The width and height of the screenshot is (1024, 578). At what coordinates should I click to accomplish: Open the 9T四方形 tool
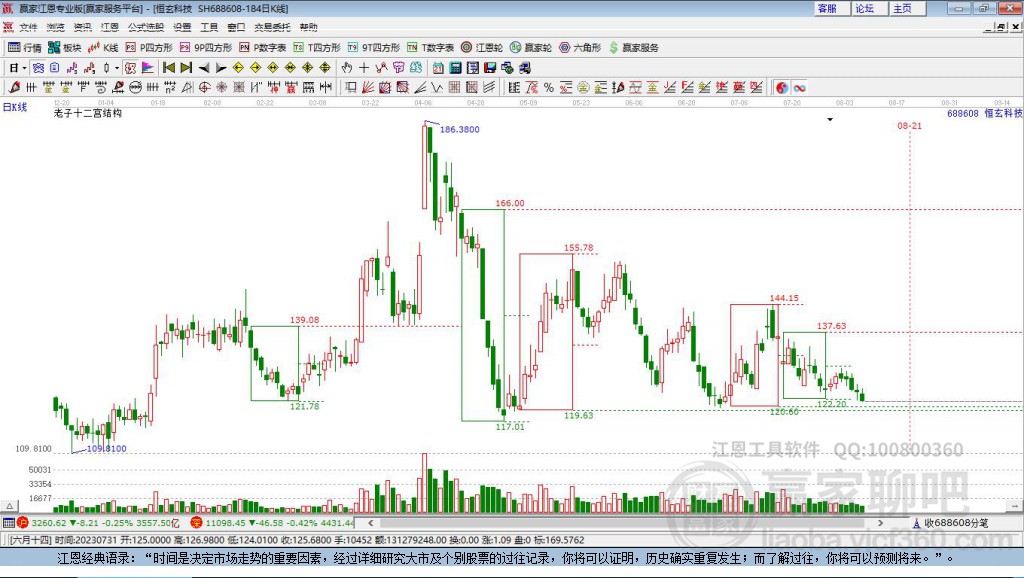click(x=374, y=47)
